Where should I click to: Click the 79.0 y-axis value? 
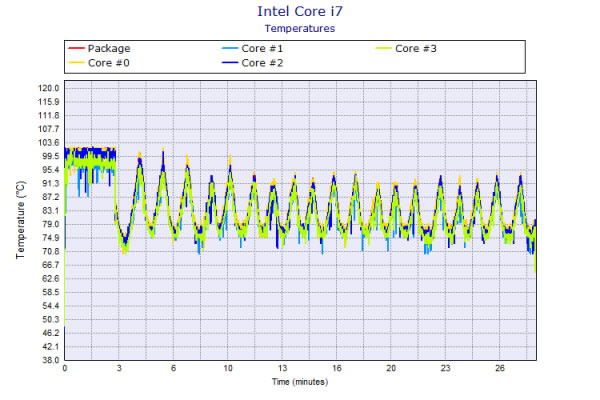coord(51,224)
